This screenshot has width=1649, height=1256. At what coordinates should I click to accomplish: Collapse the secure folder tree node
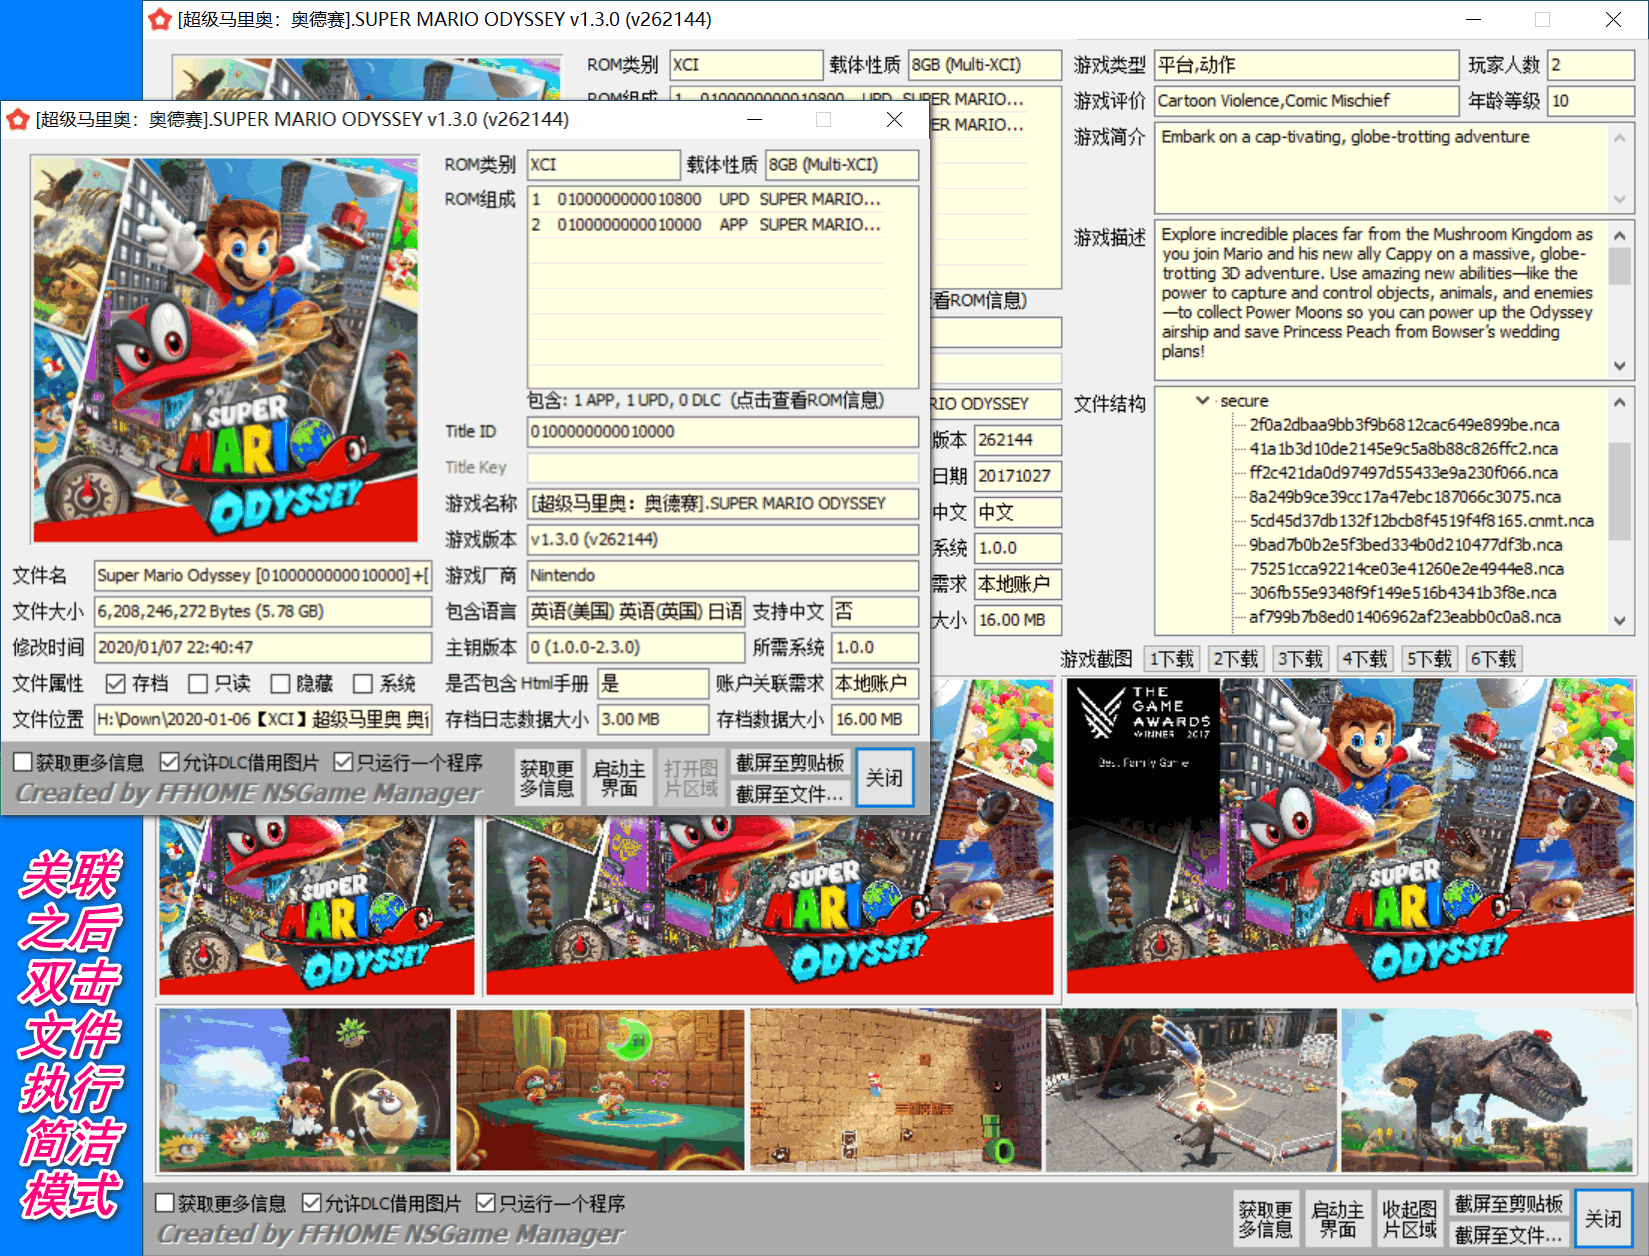click(1202, 400)
